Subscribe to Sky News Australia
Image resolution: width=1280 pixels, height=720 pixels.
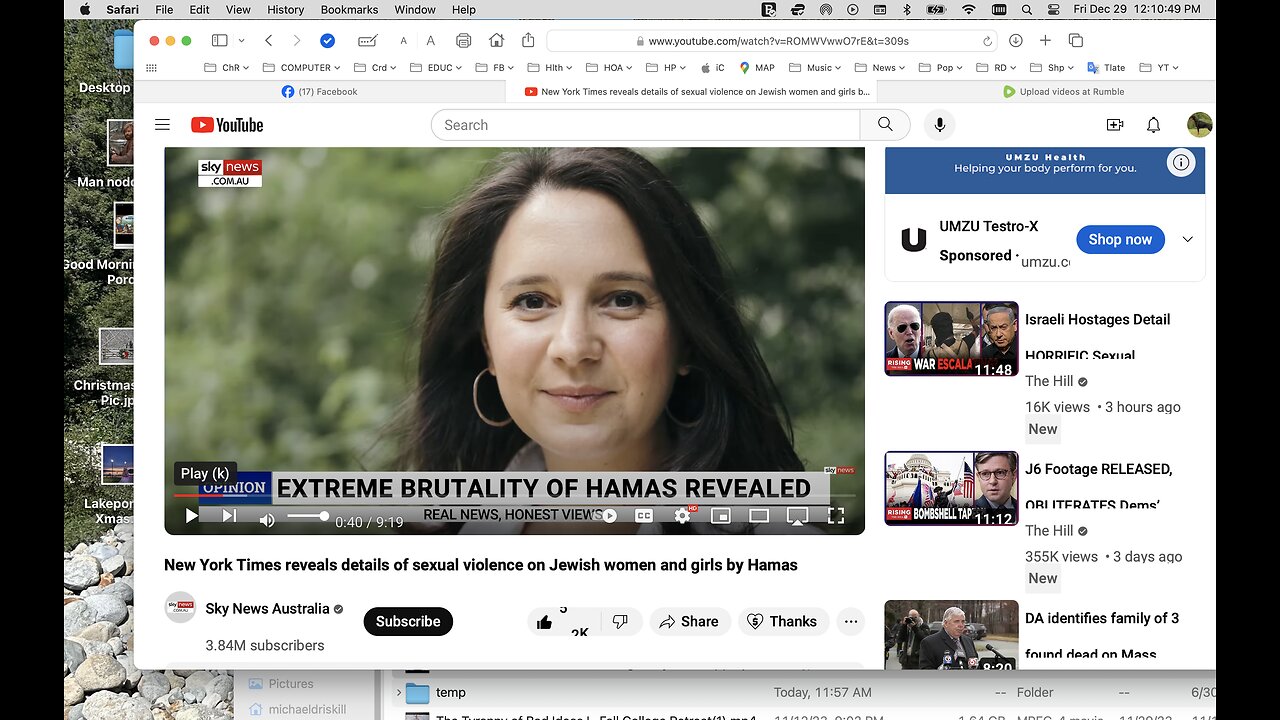(x=408, y=621)
